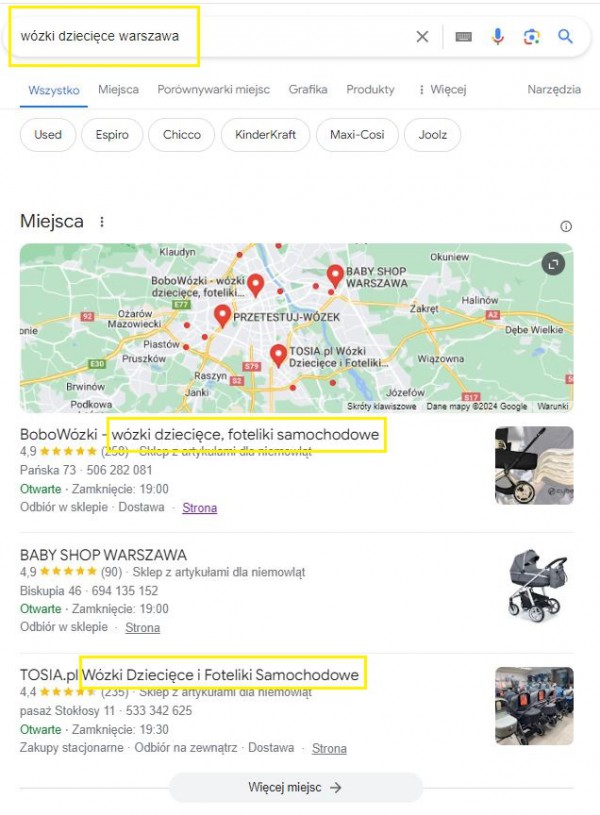Screen dimensions: 600x815
Task: Click the BABY SHOP WARSZAWA map pin
Action: tap(335, 275)
